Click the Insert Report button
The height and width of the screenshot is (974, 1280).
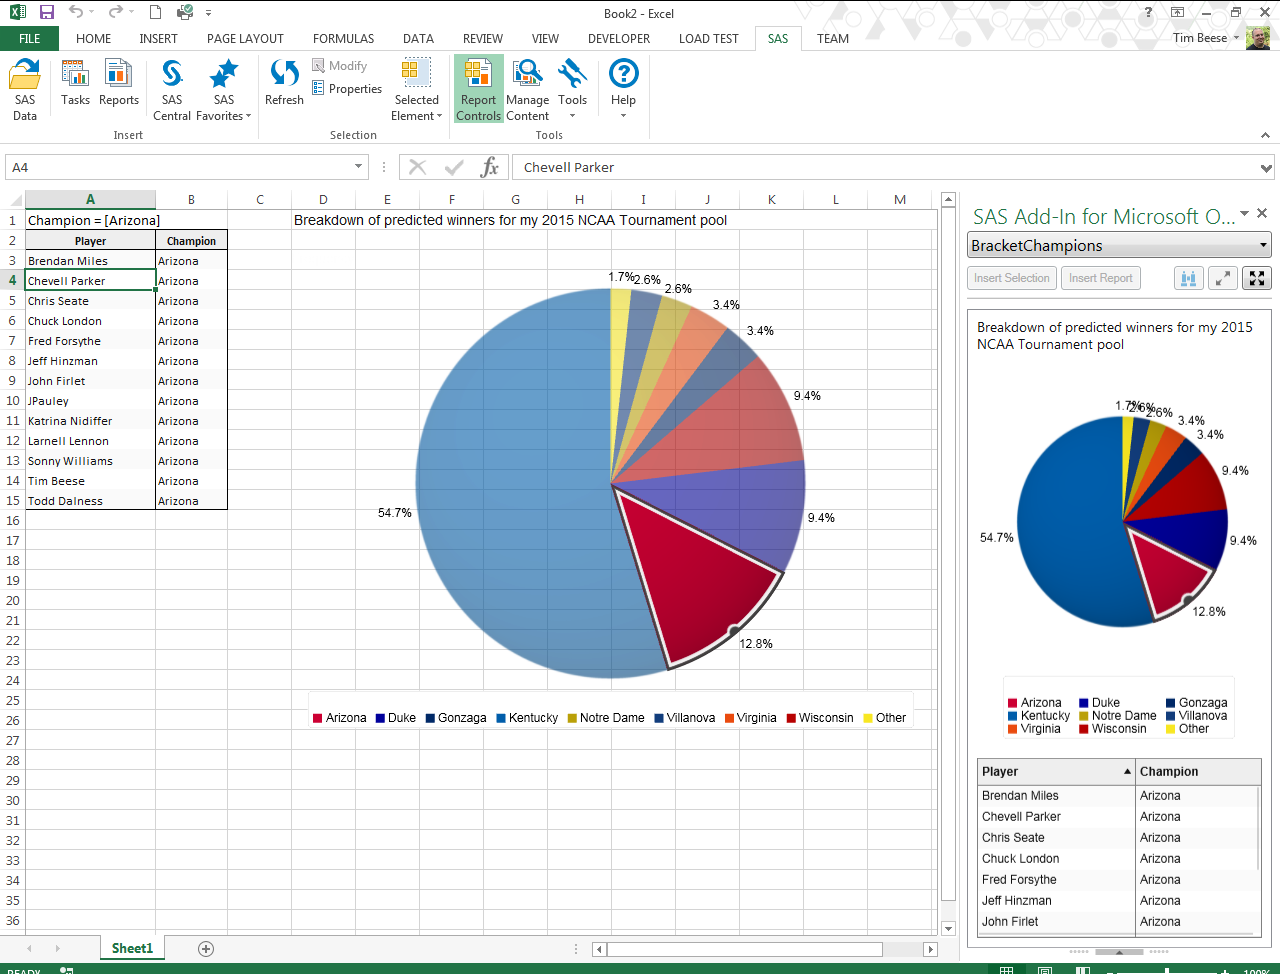1100,278
